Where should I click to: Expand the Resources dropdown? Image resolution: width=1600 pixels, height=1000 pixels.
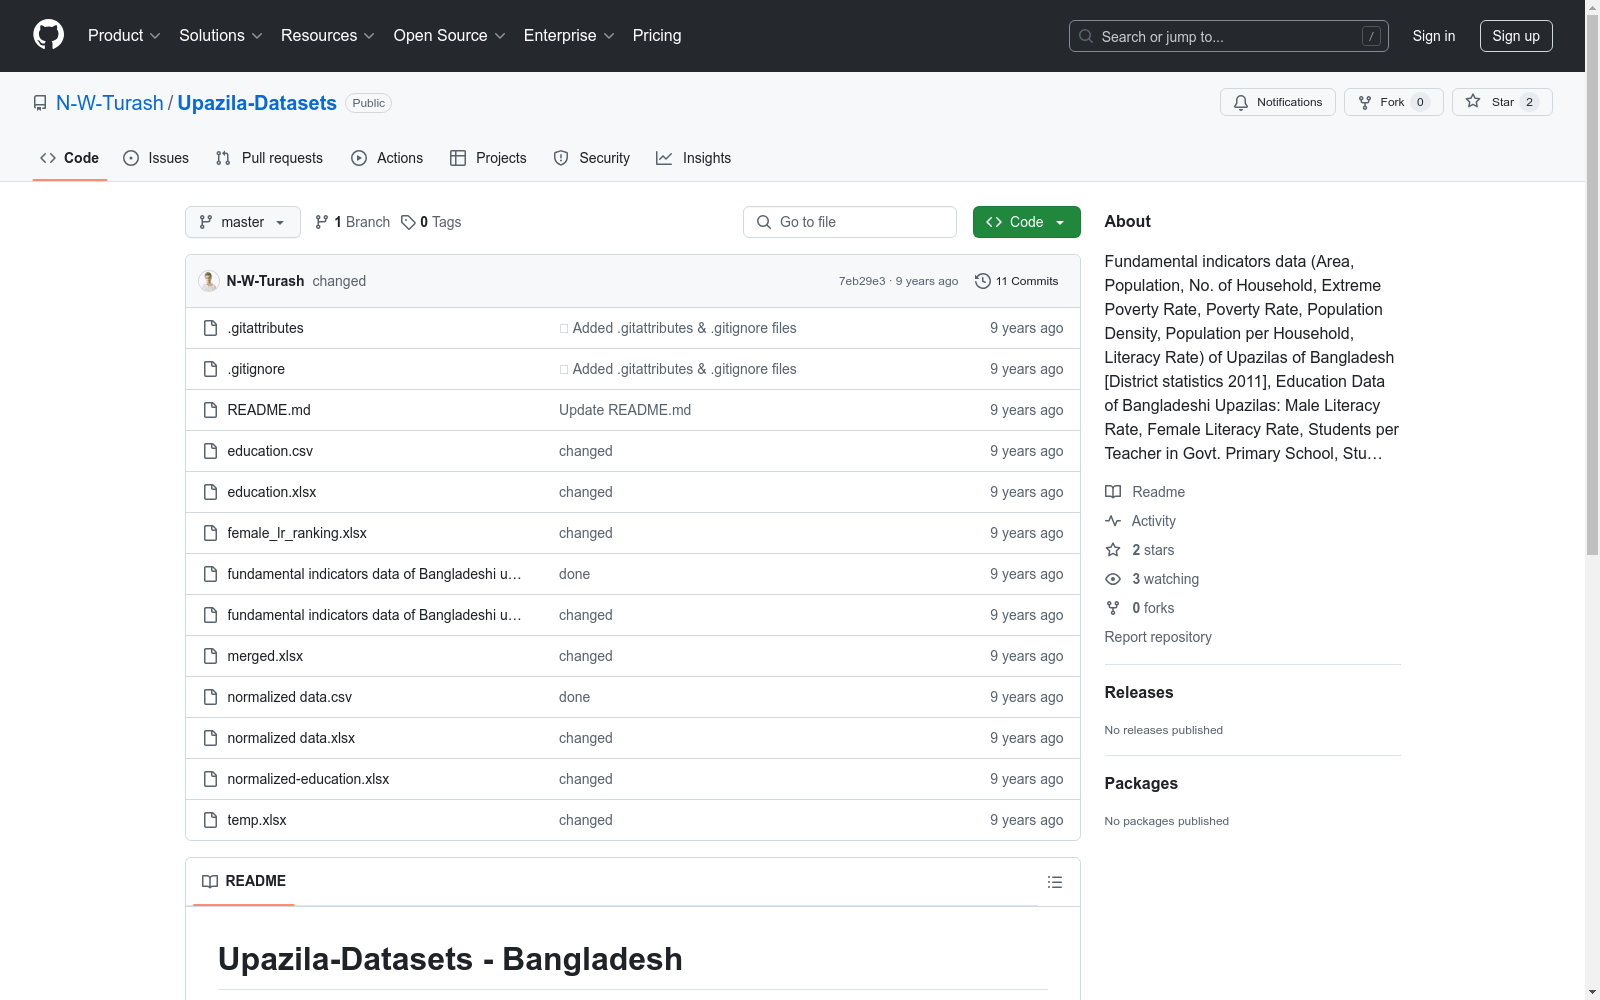[x=328, y=36]
